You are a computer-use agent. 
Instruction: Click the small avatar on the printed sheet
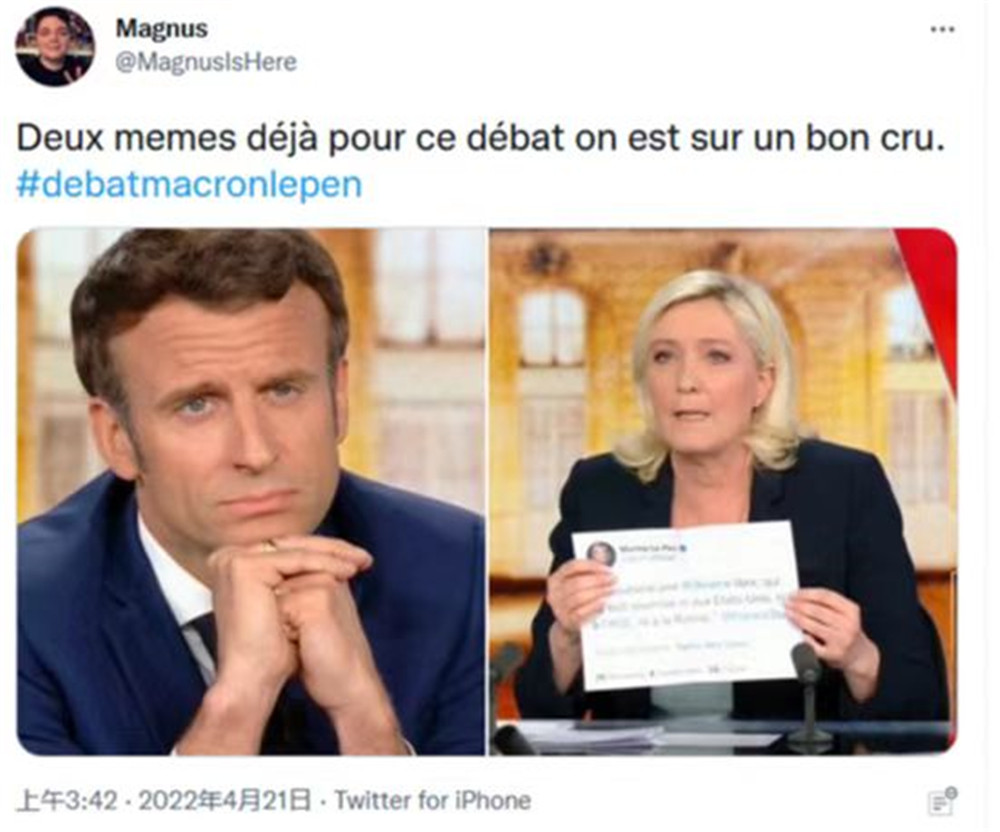[x=601, y=553]
